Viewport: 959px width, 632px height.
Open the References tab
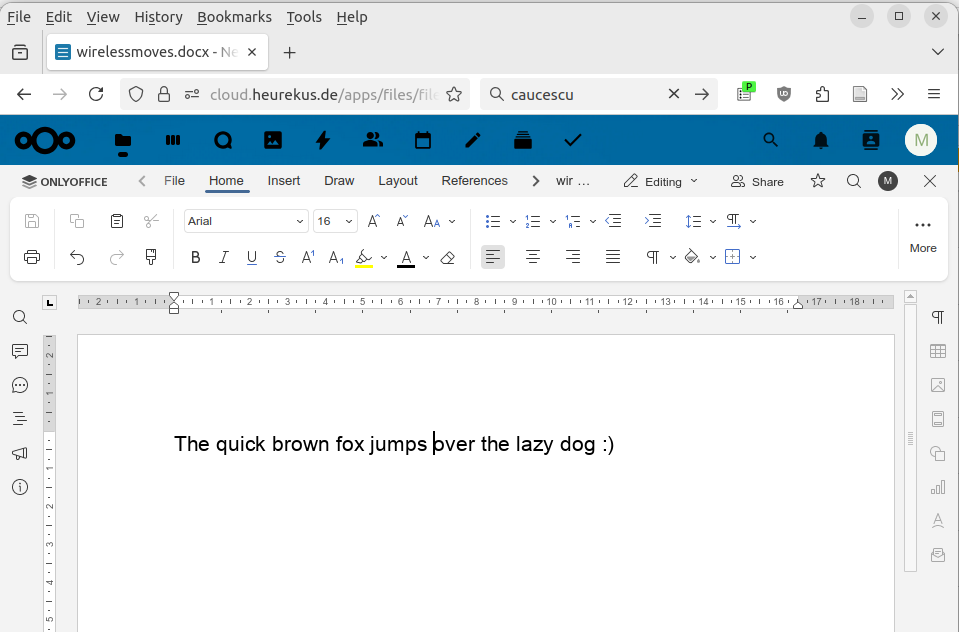pos(474,181)
